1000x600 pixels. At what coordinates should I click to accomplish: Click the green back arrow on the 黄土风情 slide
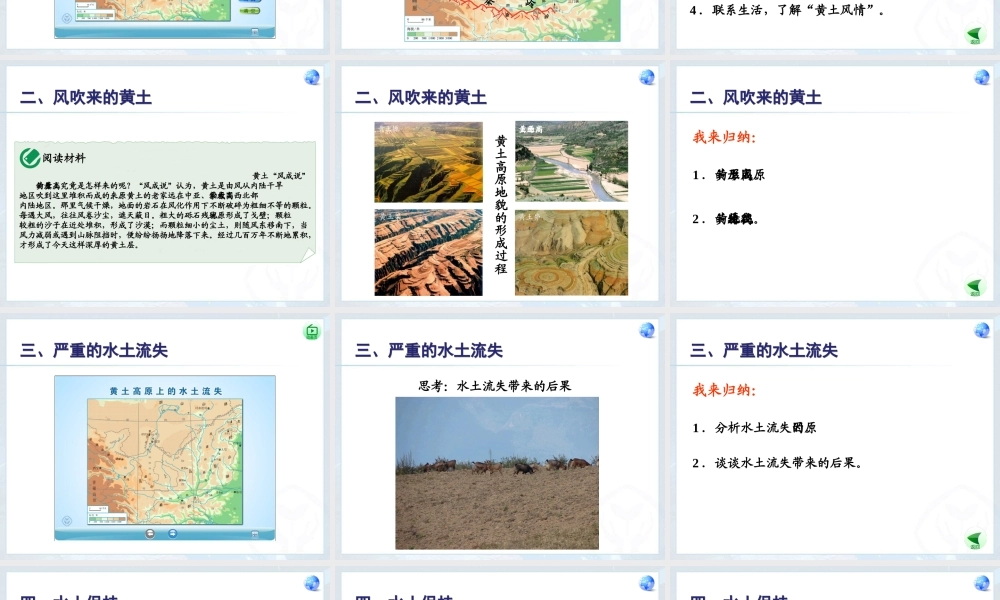point(974,34)
